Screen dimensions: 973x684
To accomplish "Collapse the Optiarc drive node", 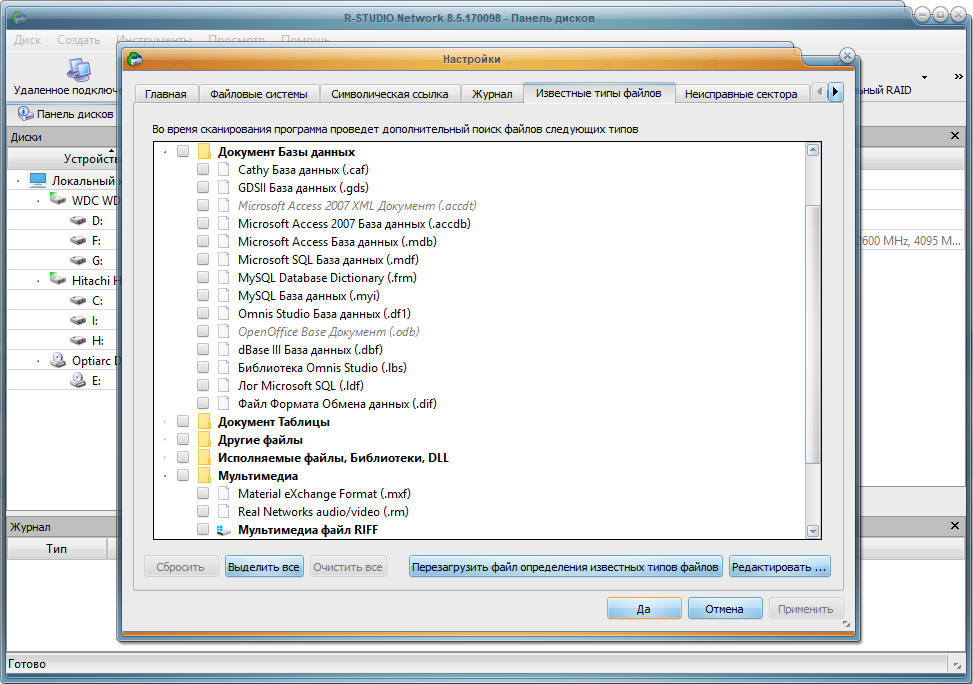I will click(37, 361).
